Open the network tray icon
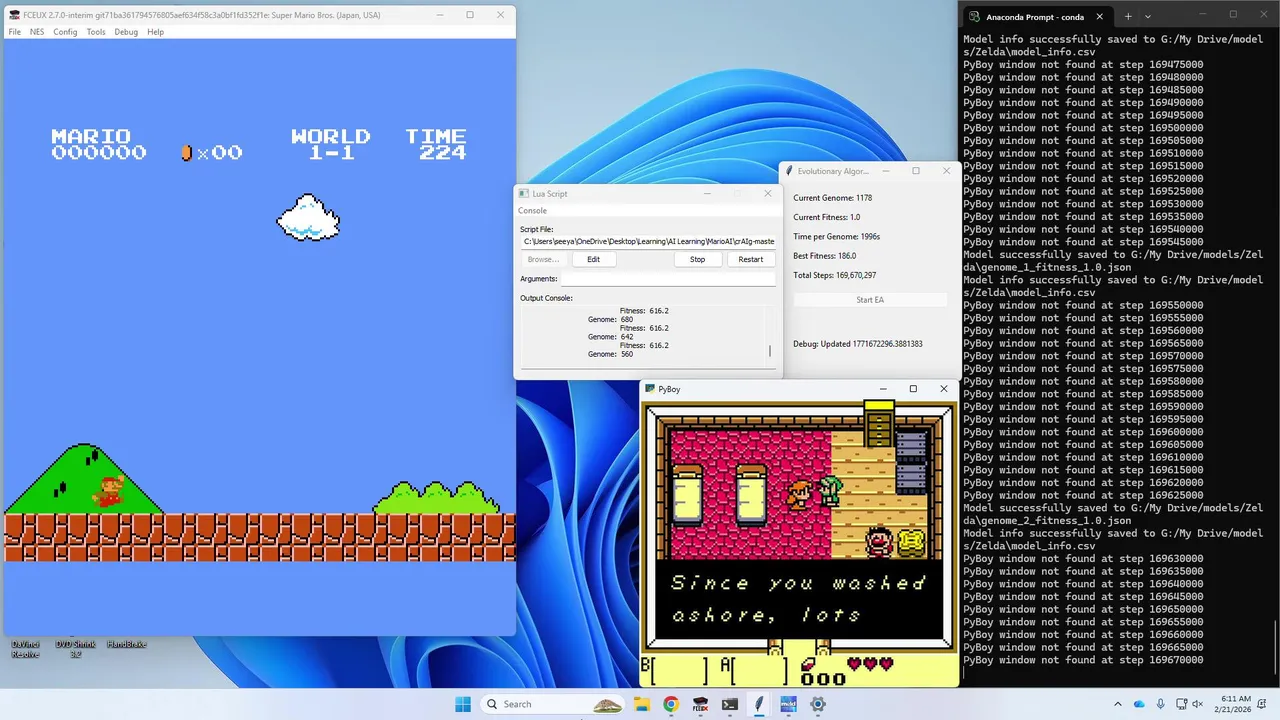 point(1182,704)
